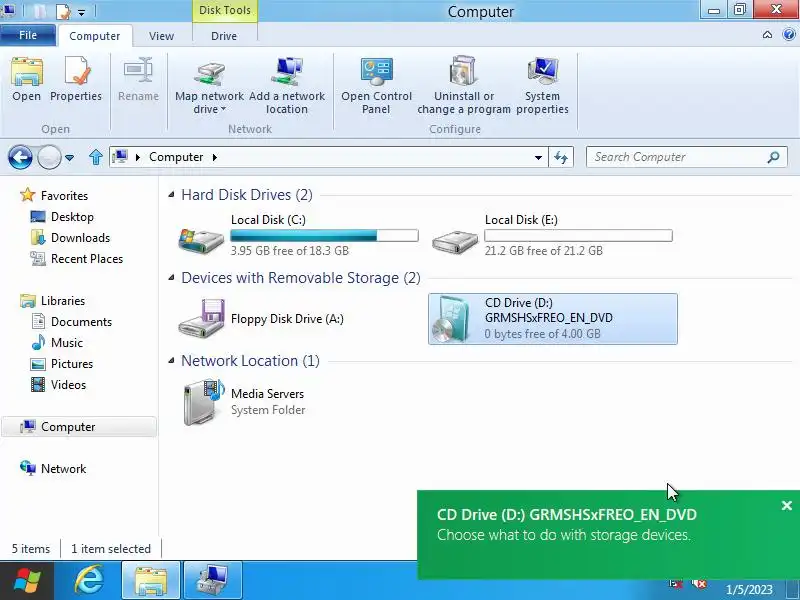The height and width of the screenshot is (600, 800).
Task: Open Control Panel from ribbon
Action: [x=377, y=85]
